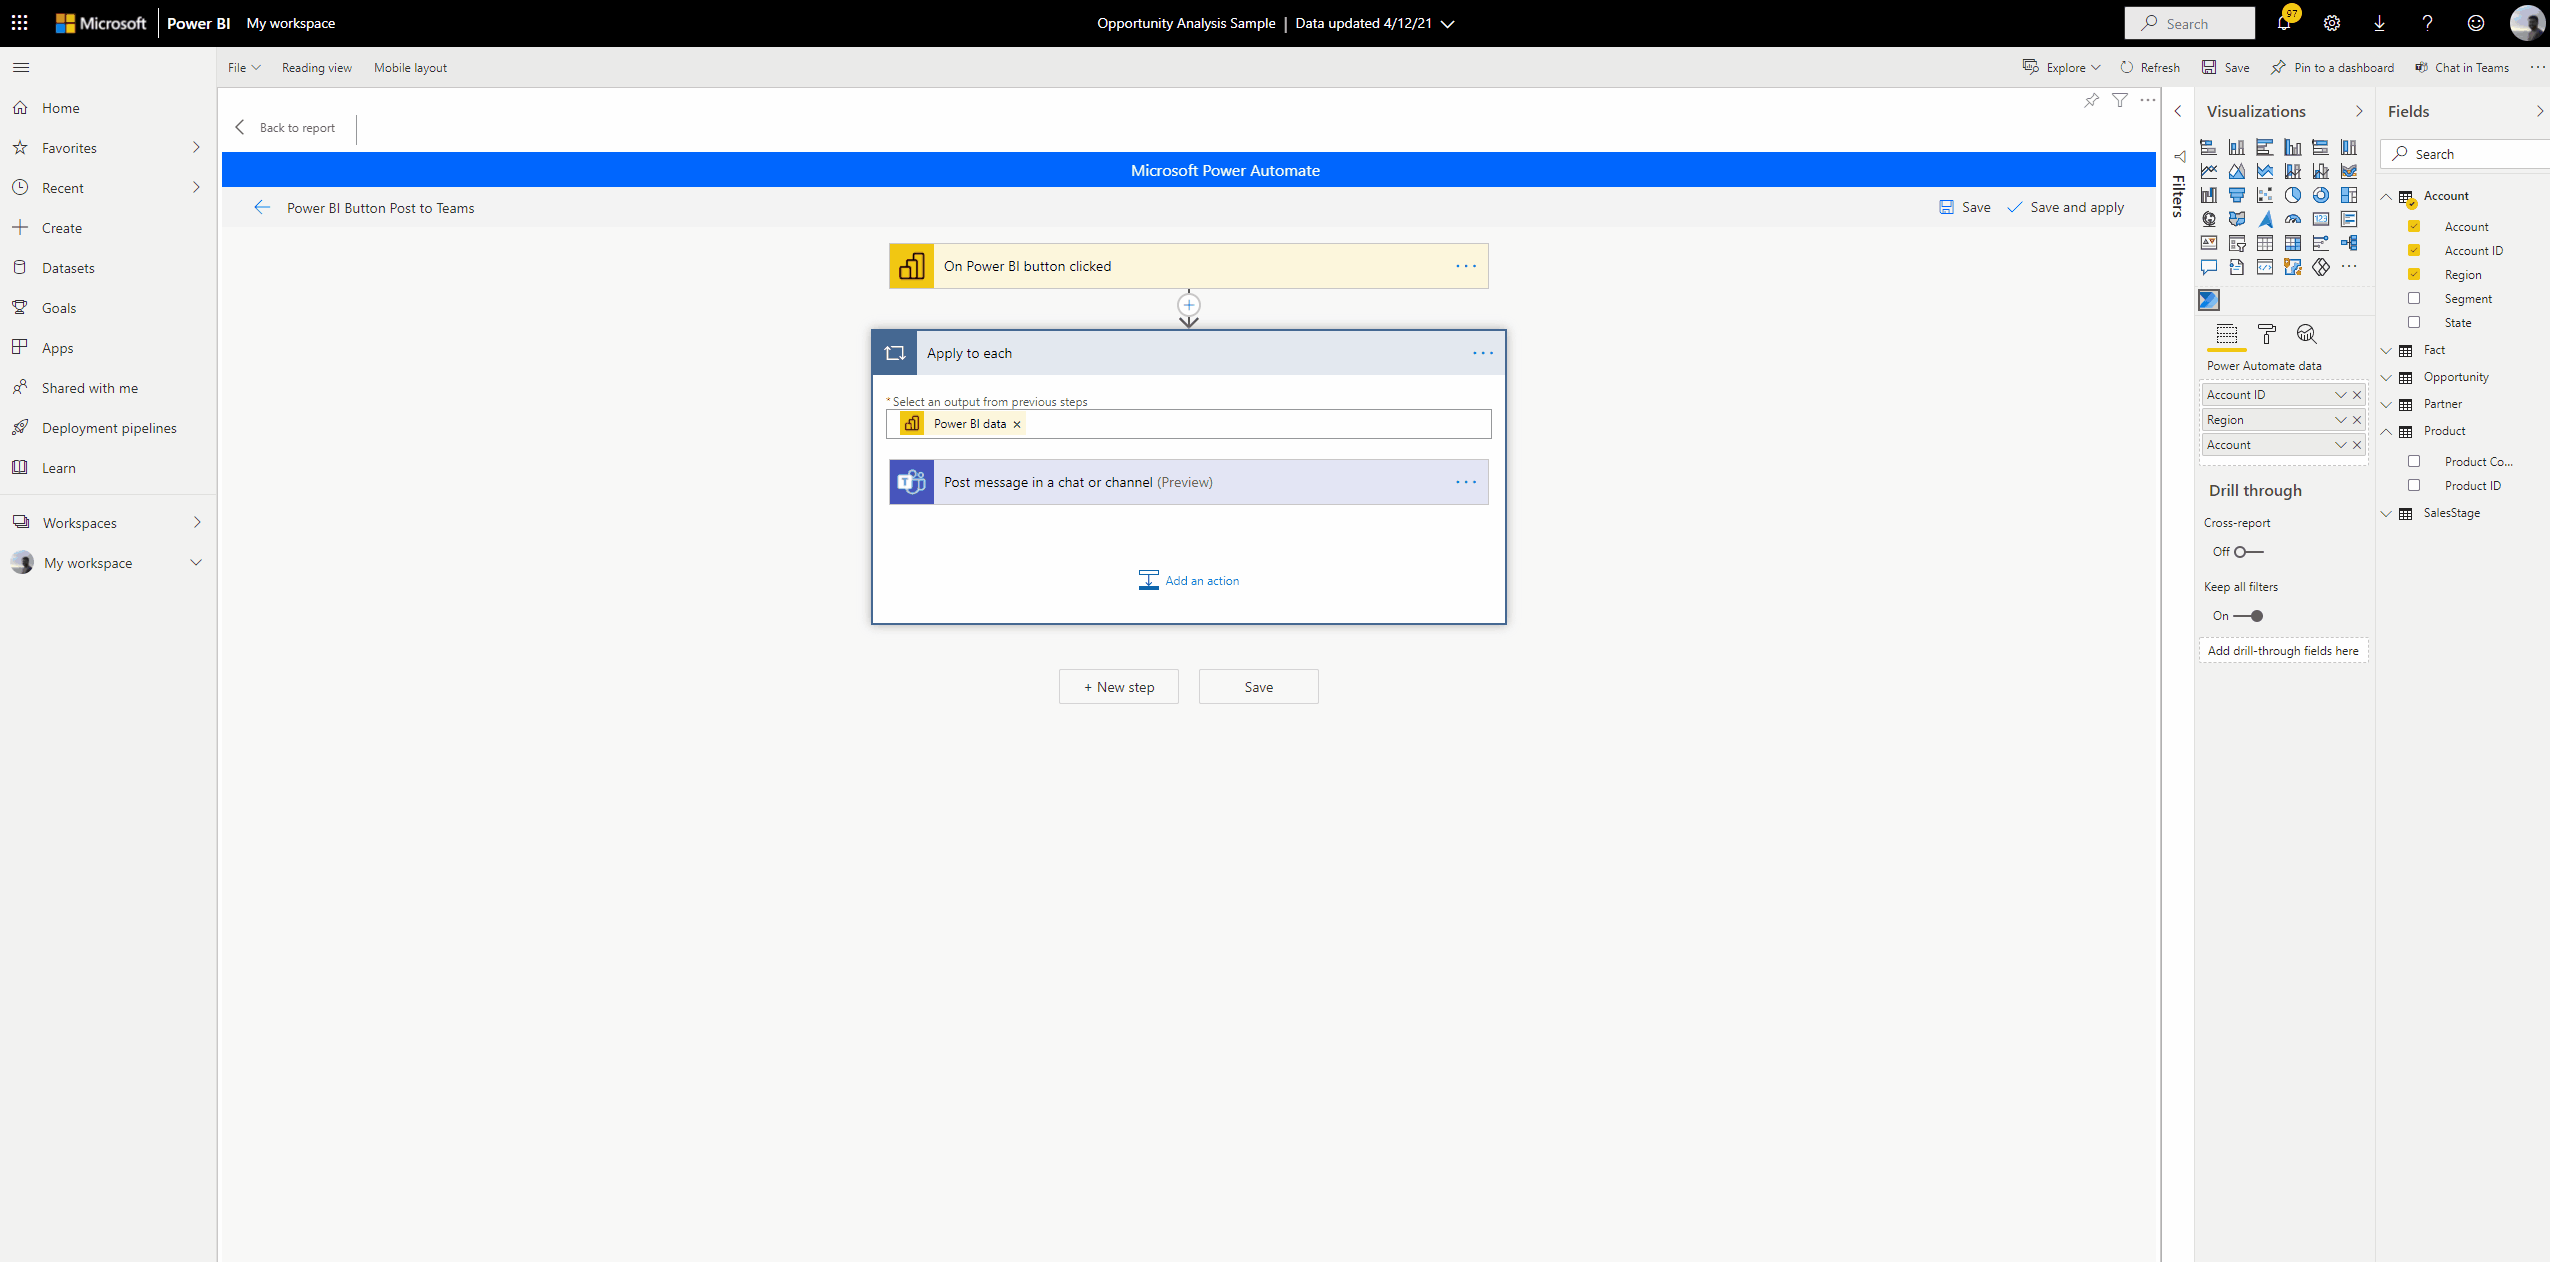Viewport: 2550px width, 1262px height.
Task: Select the area chart visualization
Action: click(x=2237, y=171)
